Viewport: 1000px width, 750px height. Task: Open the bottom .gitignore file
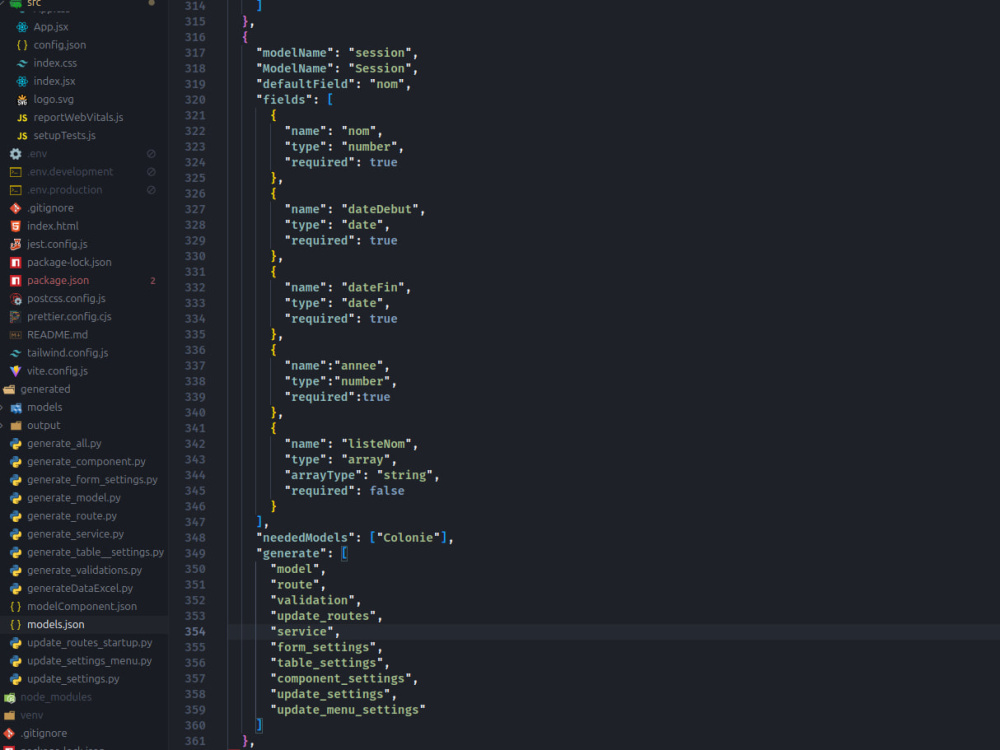pyautogui.click(x=43, y=733)
